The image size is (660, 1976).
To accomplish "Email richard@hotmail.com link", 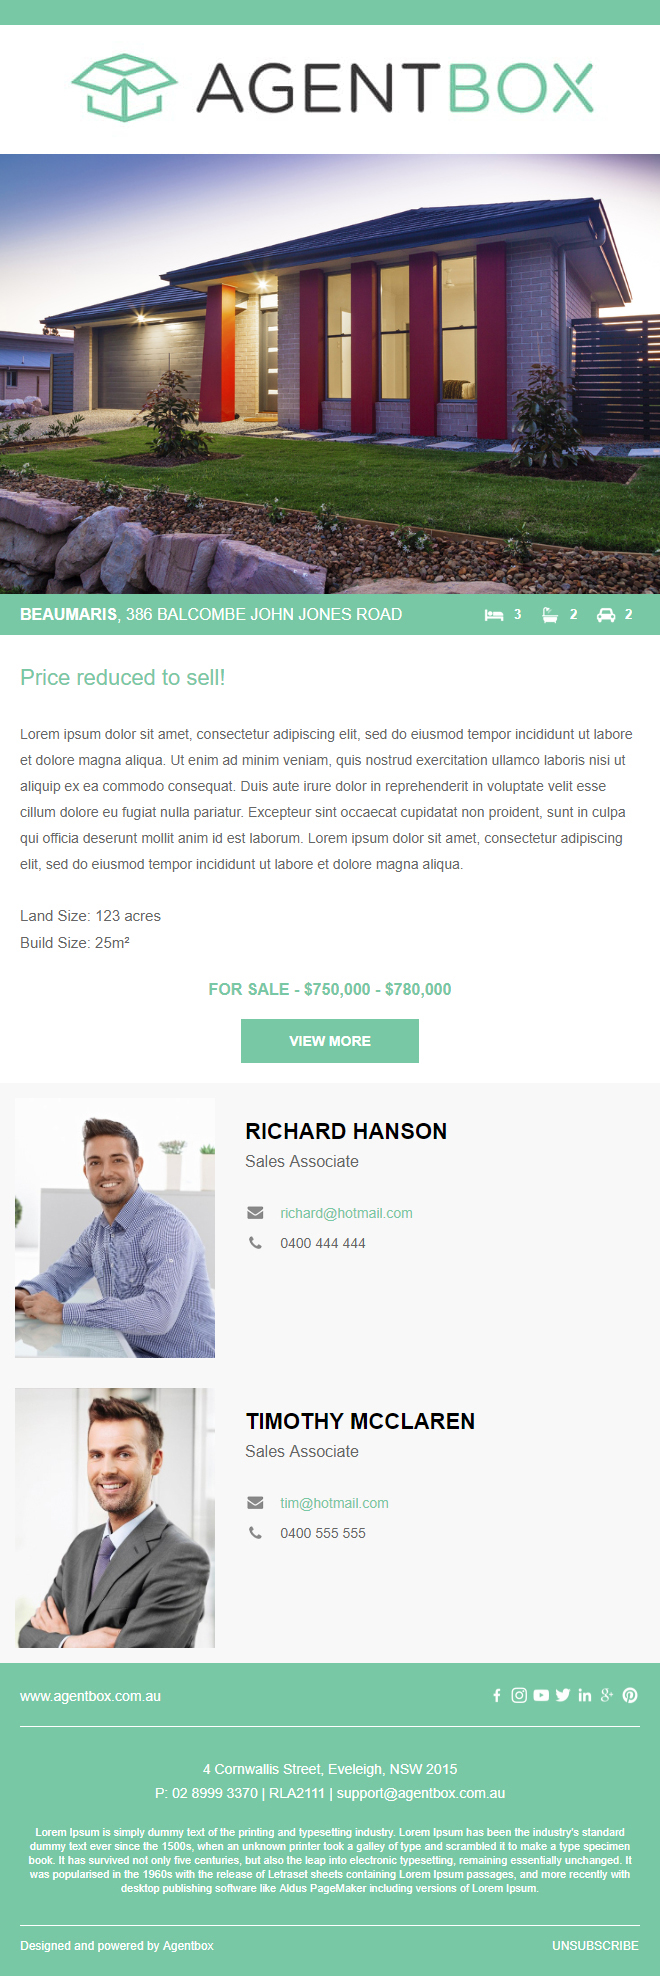I will click(346, 1213).
